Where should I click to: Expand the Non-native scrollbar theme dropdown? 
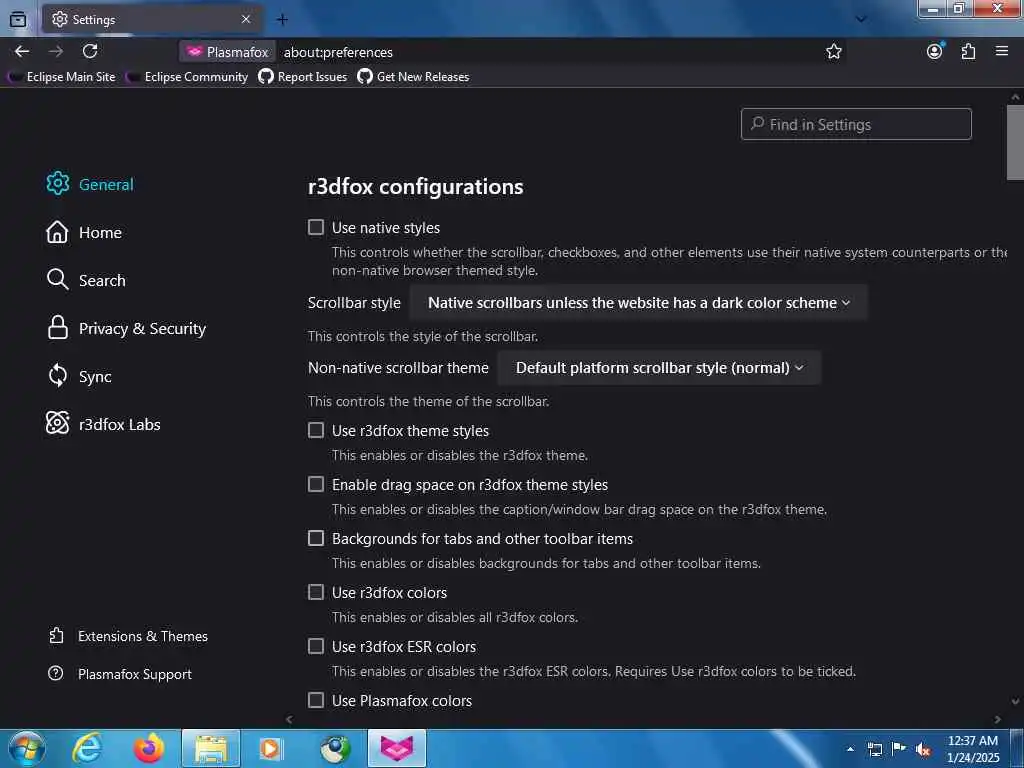(659, 368)
